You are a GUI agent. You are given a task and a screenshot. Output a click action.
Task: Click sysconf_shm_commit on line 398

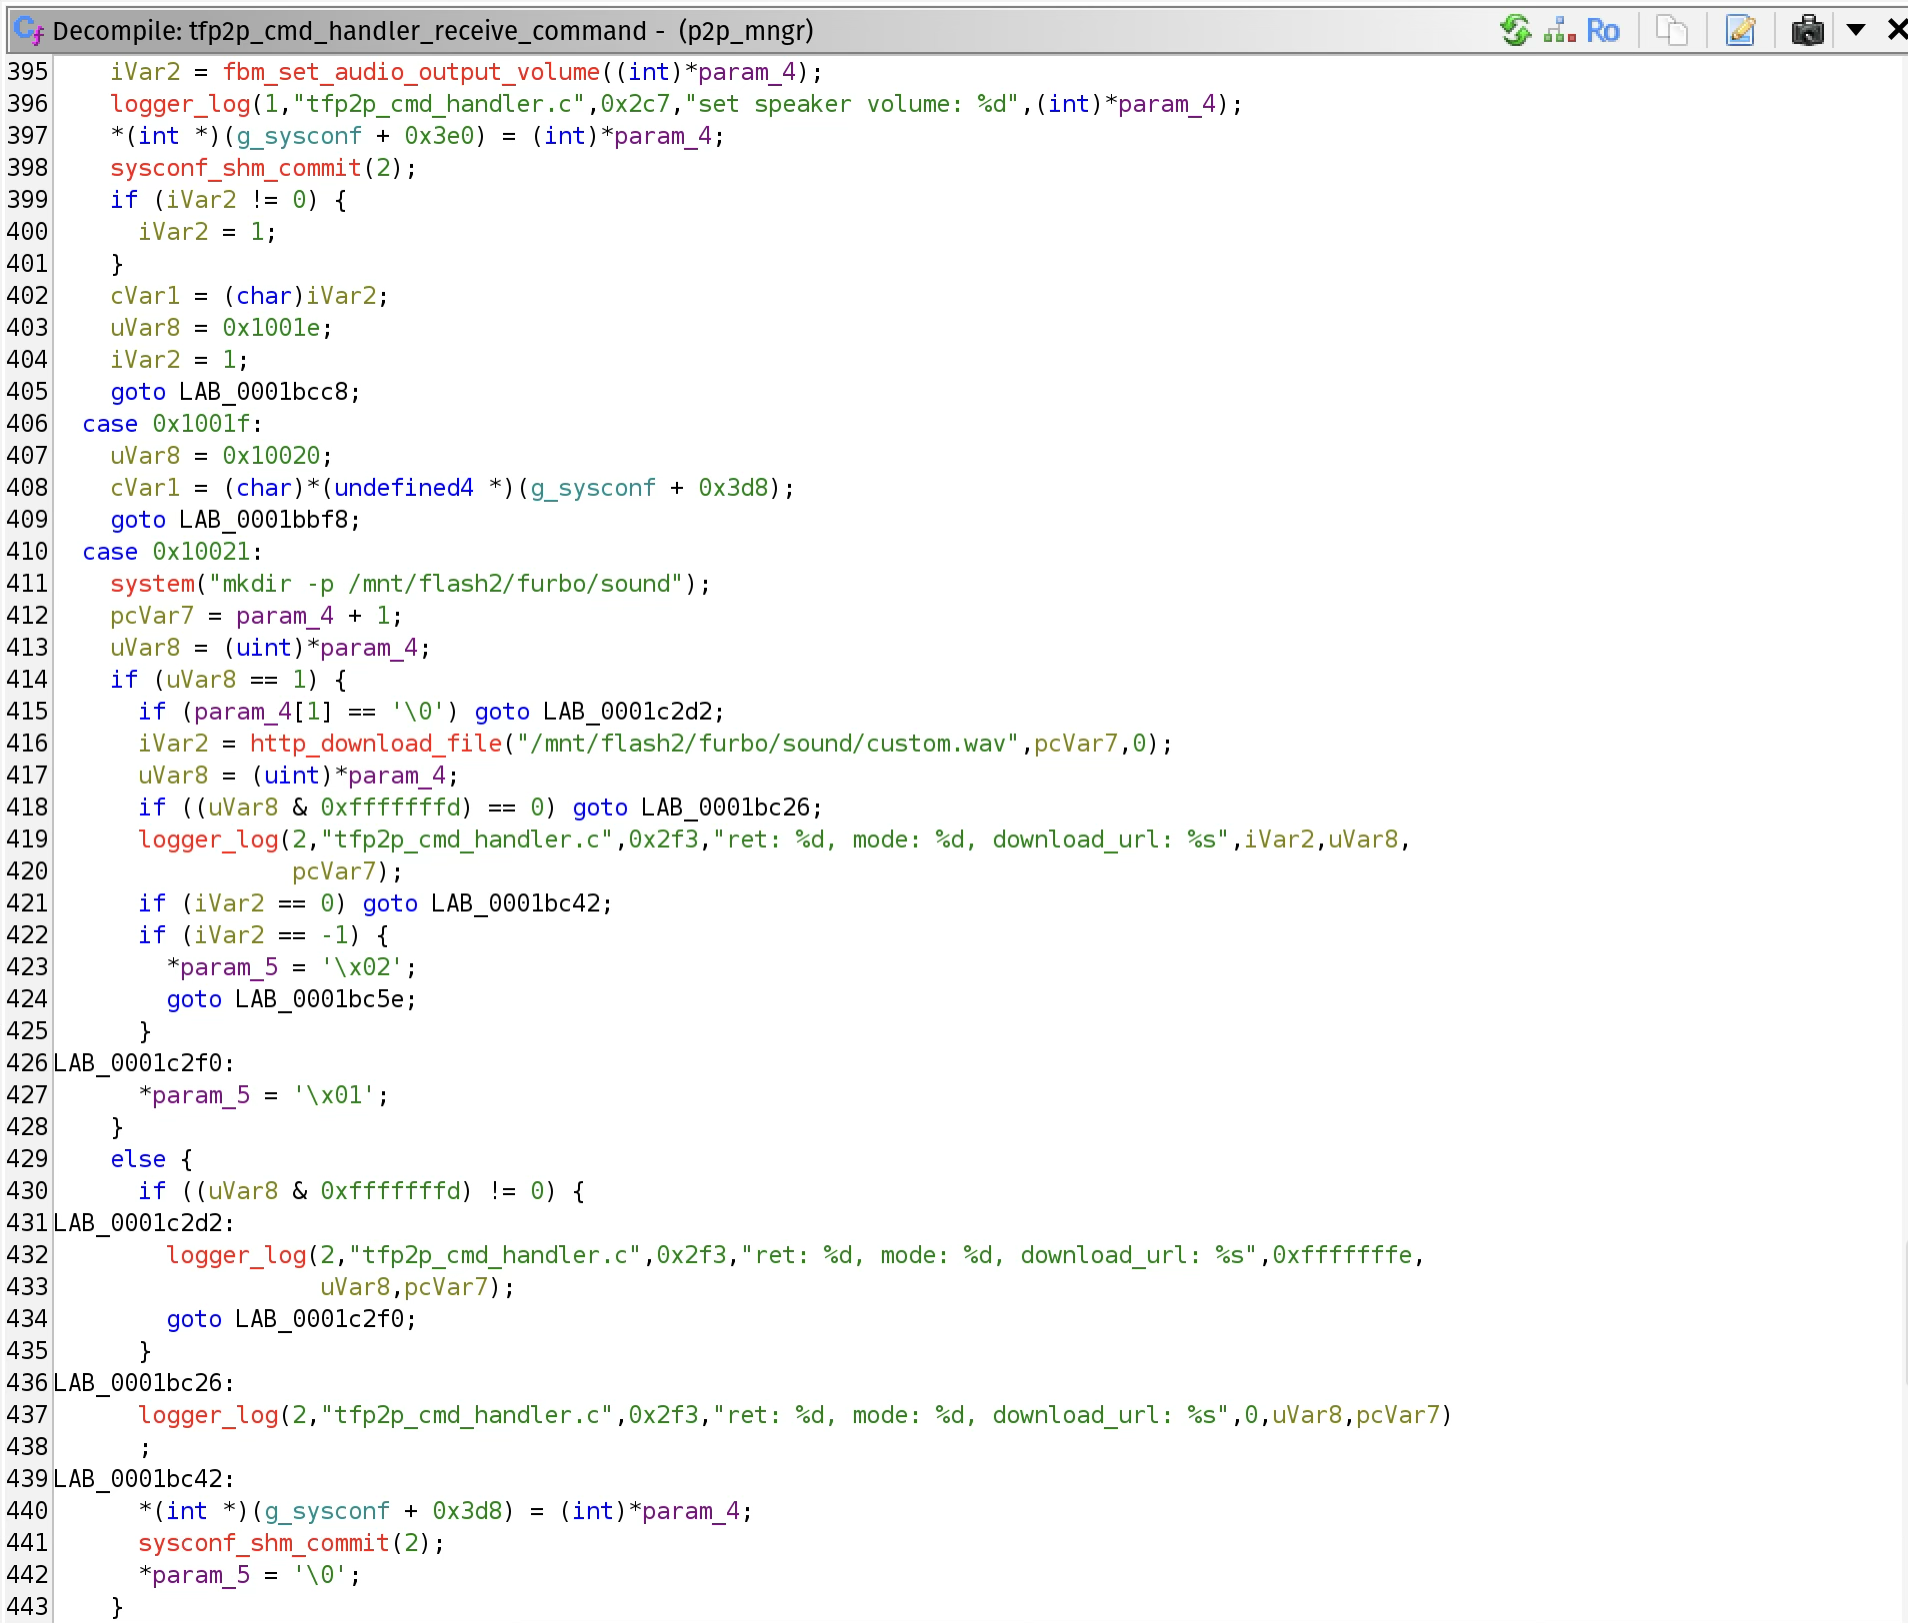[235, 168]
